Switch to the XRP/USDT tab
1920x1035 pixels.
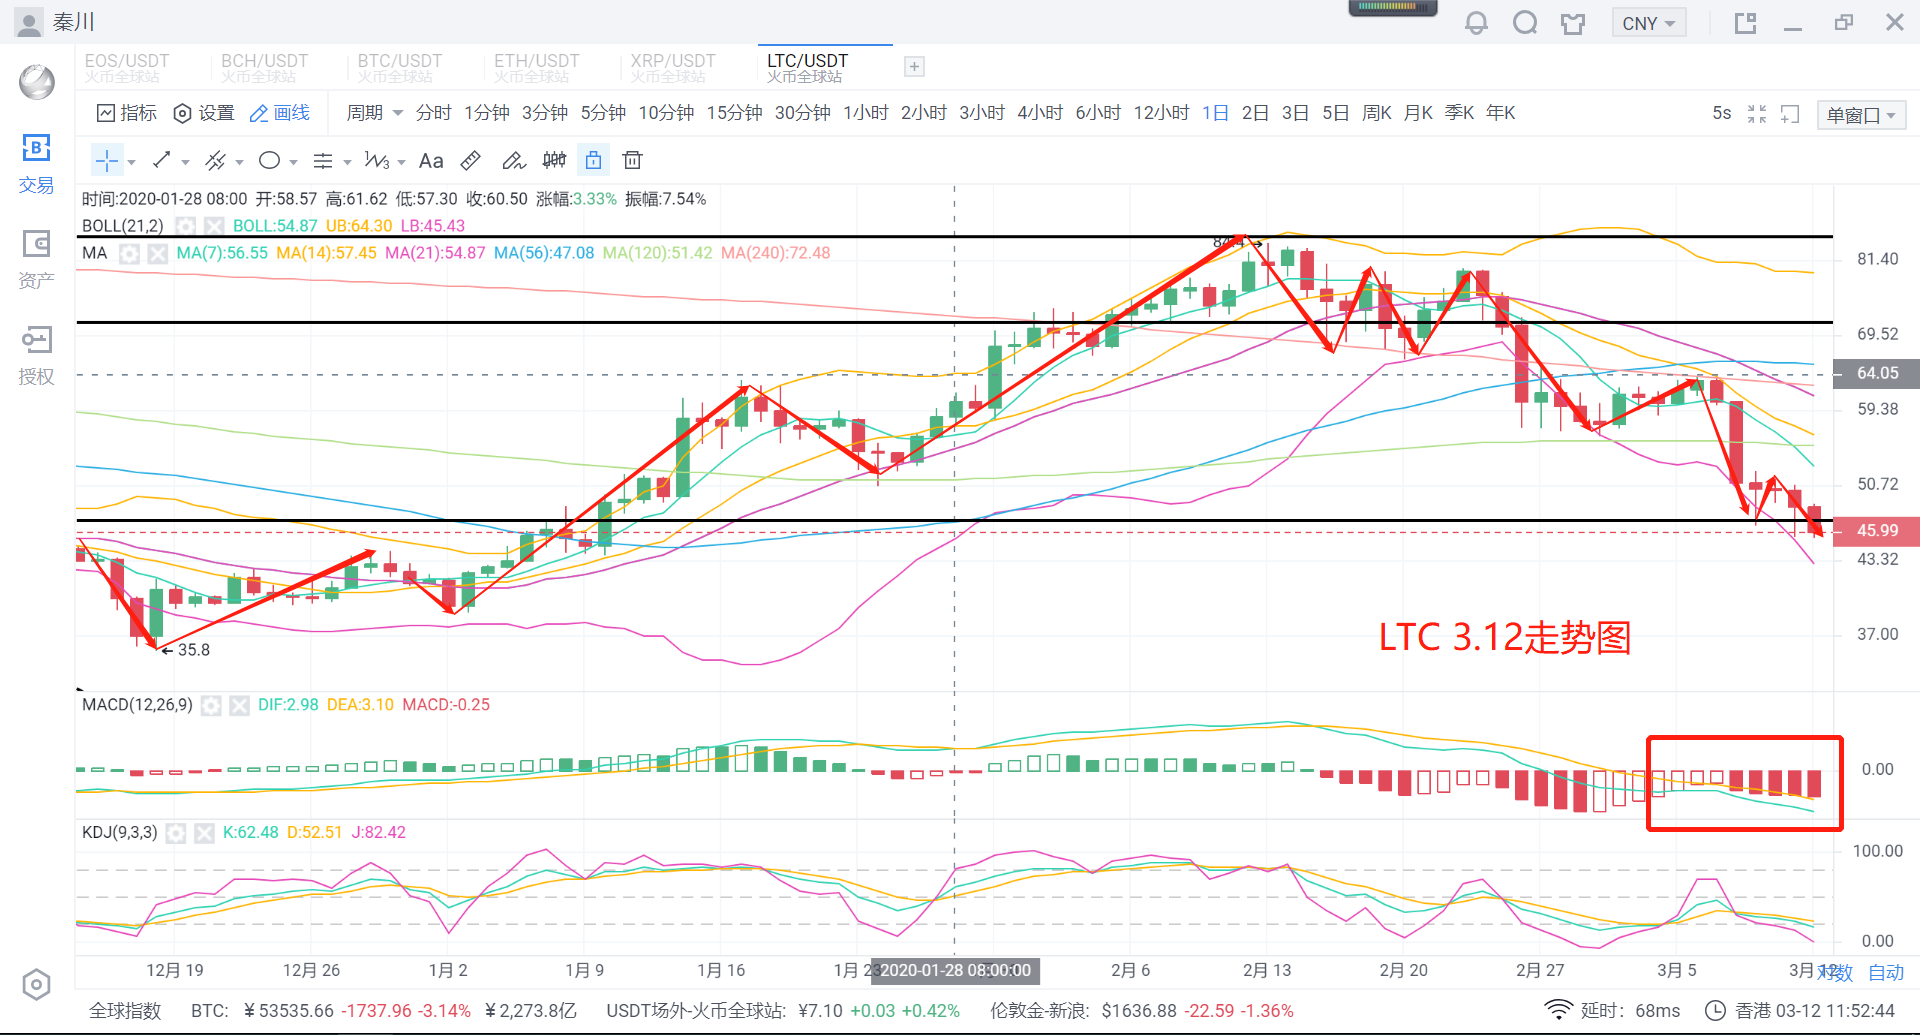673,67
